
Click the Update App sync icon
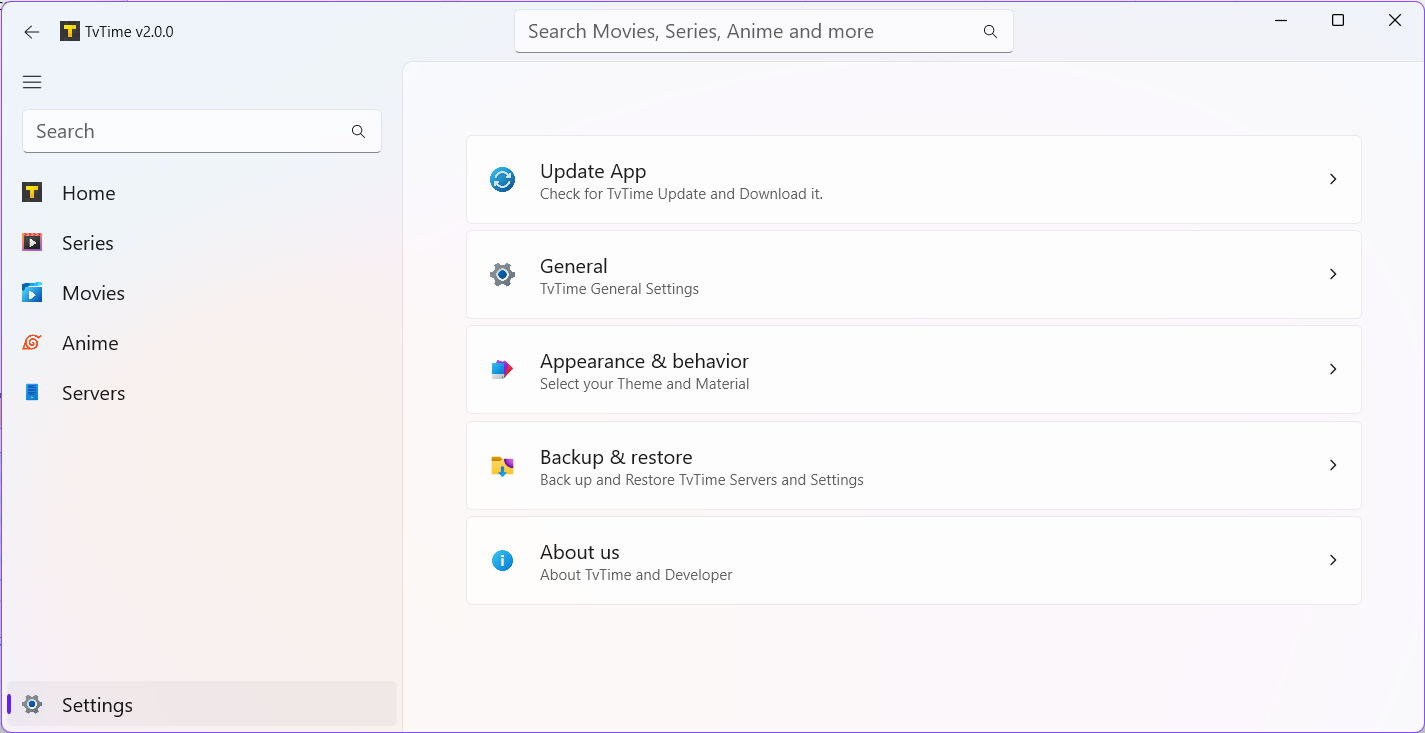[502, 179]
